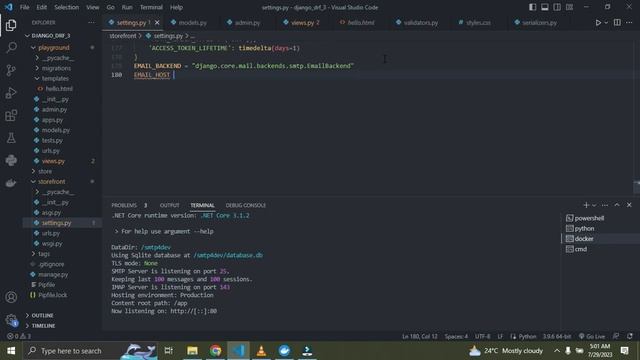The image size is (640, 360).
Task: Run Python file with play icon
Action: (x=598, y=22)
